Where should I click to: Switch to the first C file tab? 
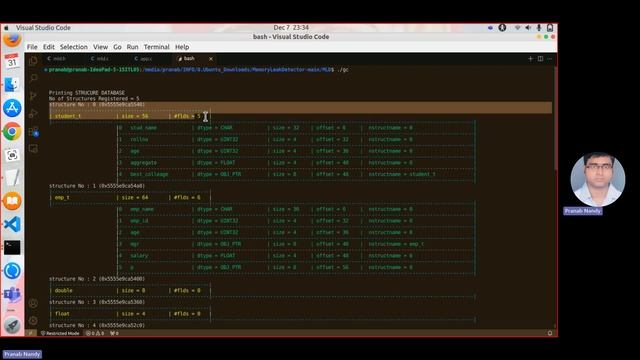(x=56, y=59)
